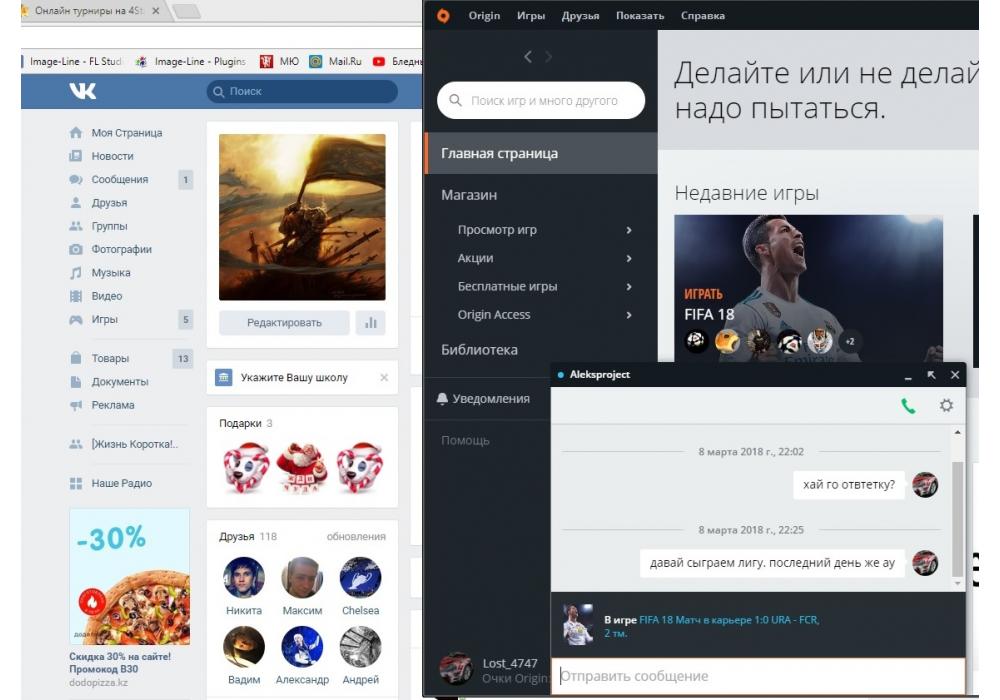Click the VK logo in the header
The image size is (1000, 700).
[x=83, y=91]
